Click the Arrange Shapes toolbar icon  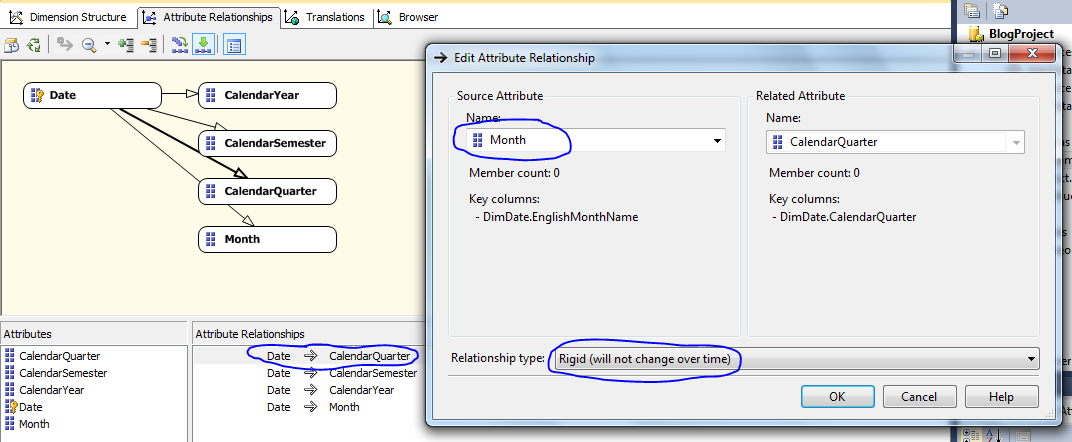pos(181,45)
